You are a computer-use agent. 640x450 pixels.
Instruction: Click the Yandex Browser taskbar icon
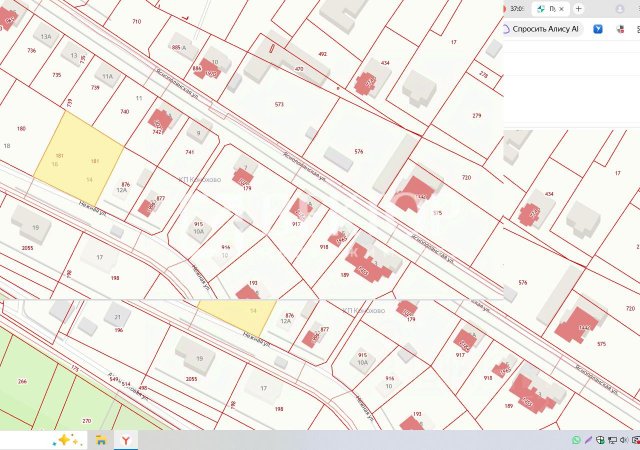click(x=126, y=440)
